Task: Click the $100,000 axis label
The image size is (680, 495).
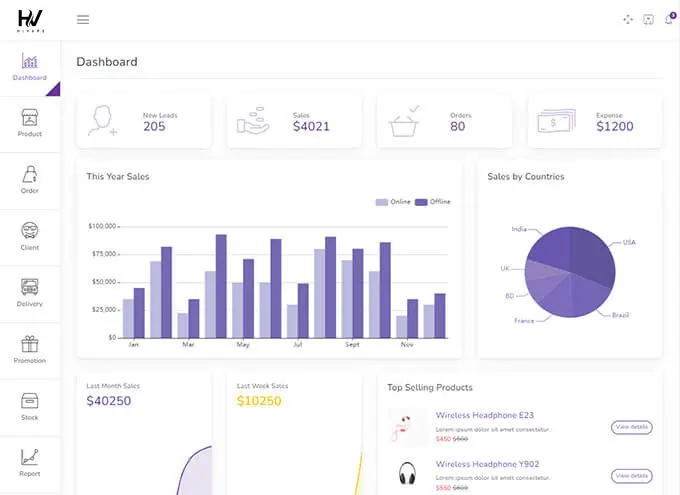Action: click(102, 226)
